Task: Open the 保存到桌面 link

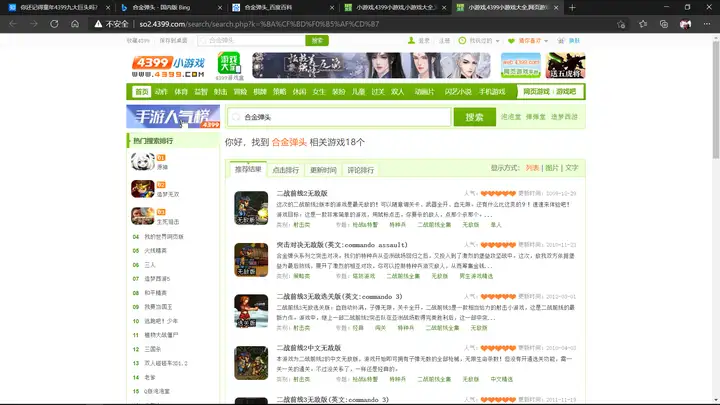Action: click(173, 41)
